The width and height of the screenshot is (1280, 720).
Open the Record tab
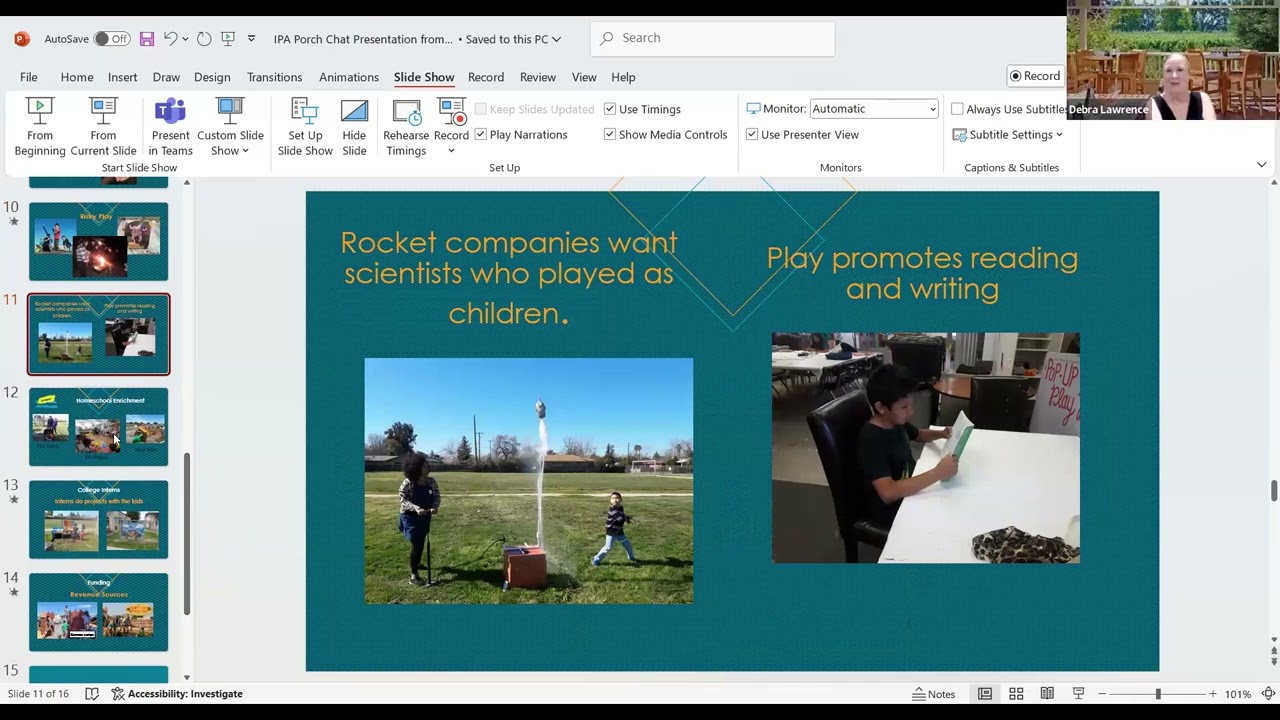coord(486,77)
